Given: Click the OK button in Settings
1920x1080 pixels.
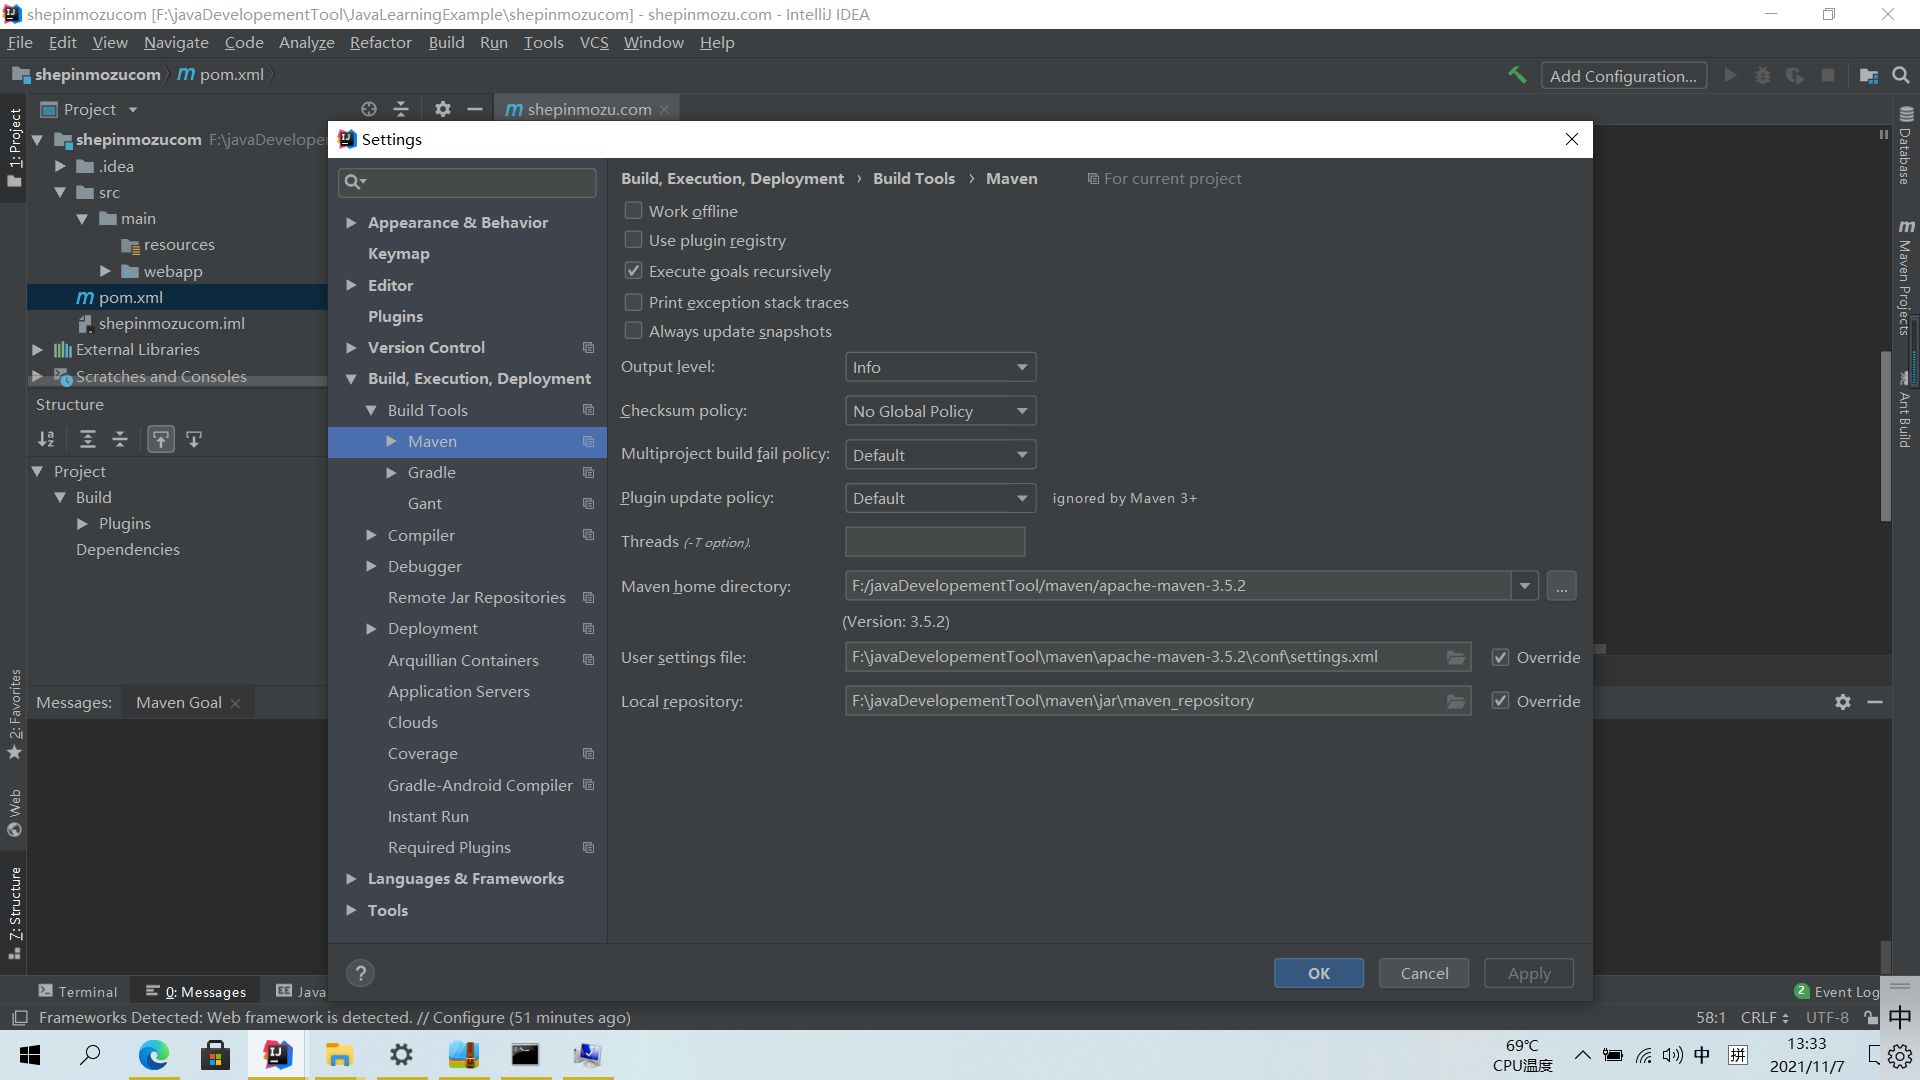Looking at the screenshot, I should click(x=1318, y=973).
